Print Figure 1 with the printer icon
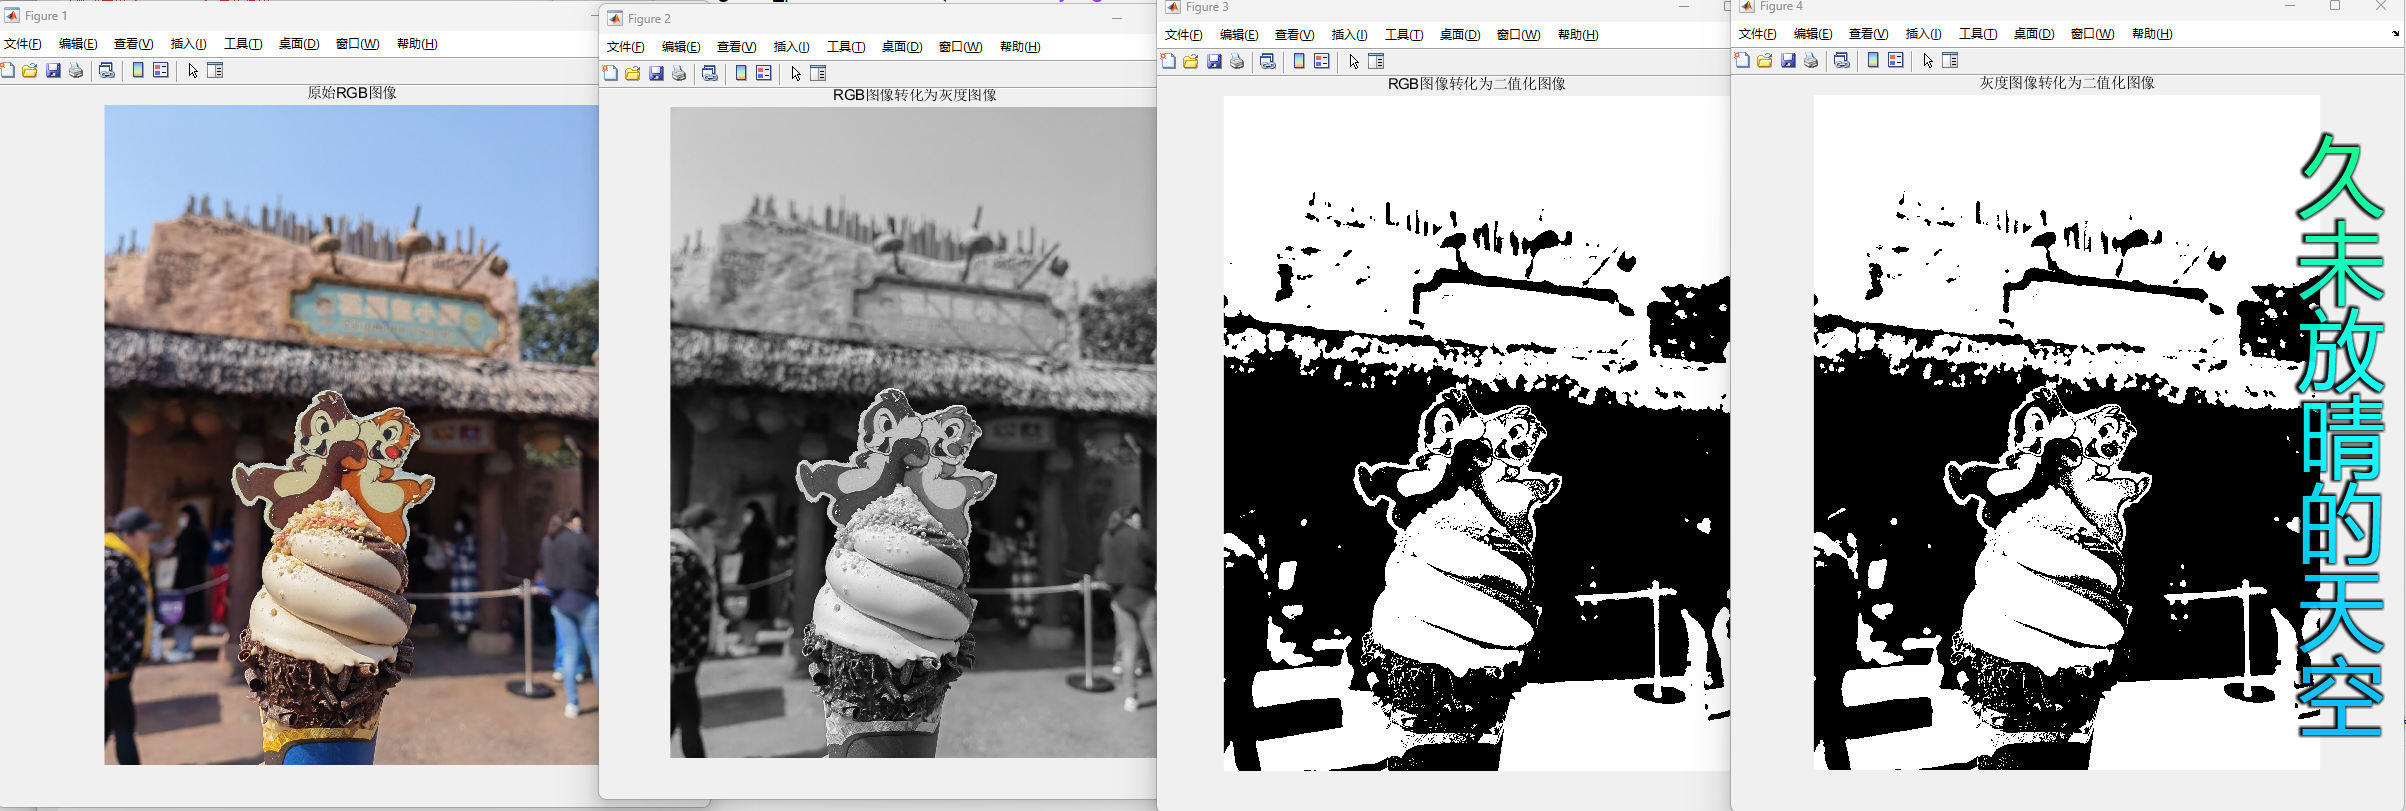The width and height of the screenshot is (2406, 811). (76, 71)
